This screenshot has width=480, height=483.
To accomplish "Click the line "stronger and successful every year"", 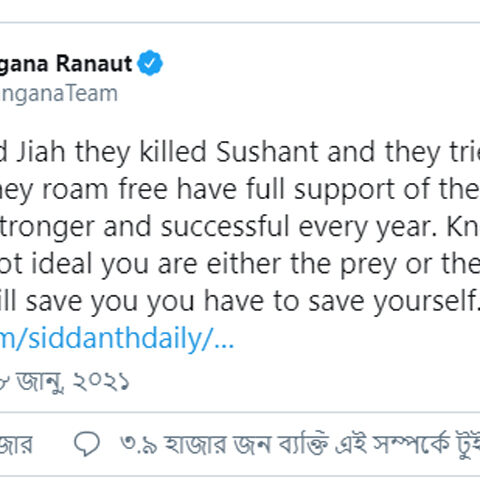I will 240,227.
